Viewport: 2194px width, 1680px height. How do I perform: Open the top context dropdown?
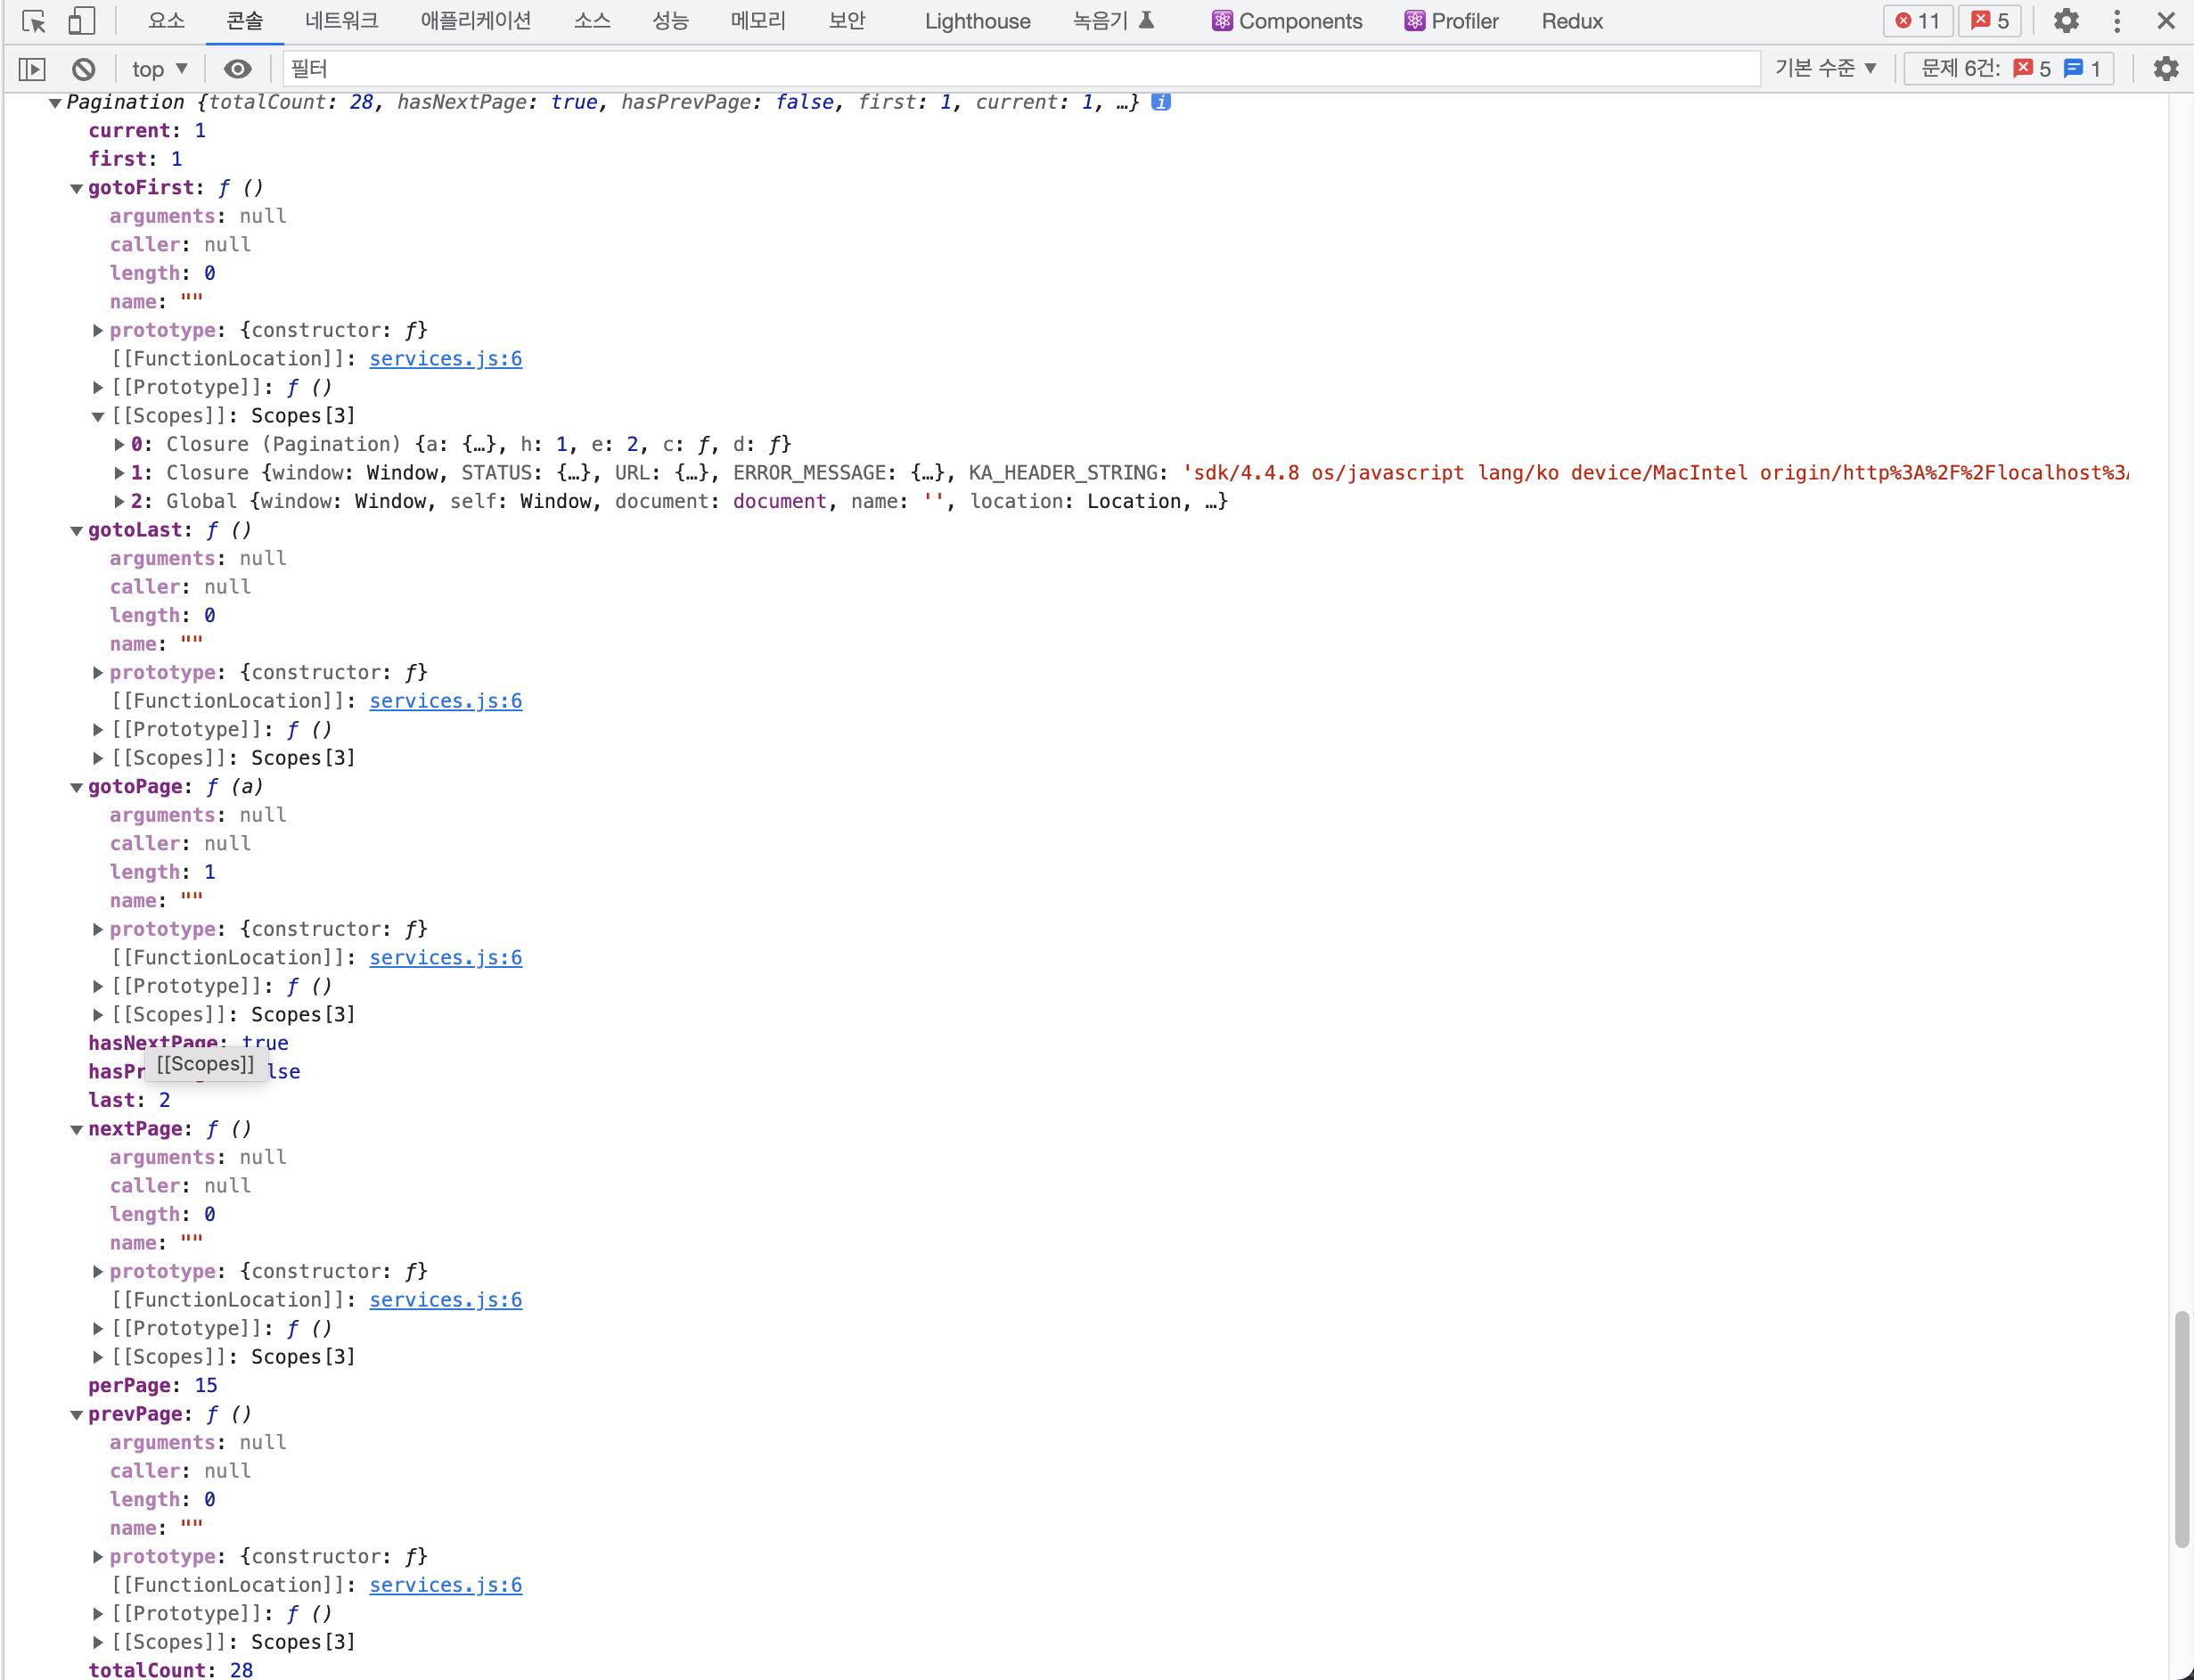click(x=159, y=69)
